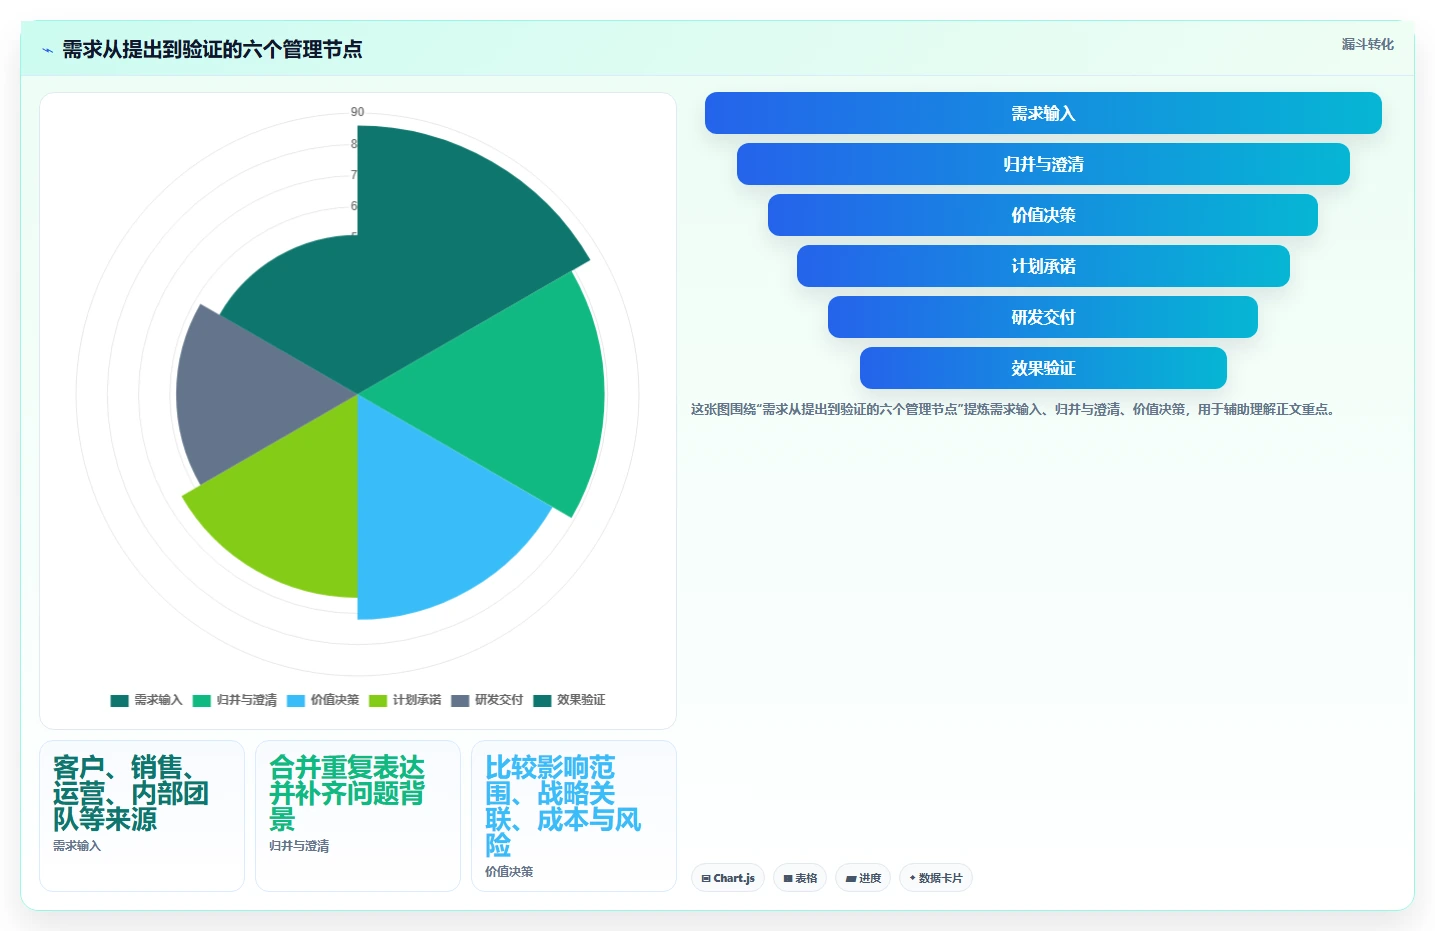Click the 表格 tag chip
The image size is (1435, 931).
(800, 878)
